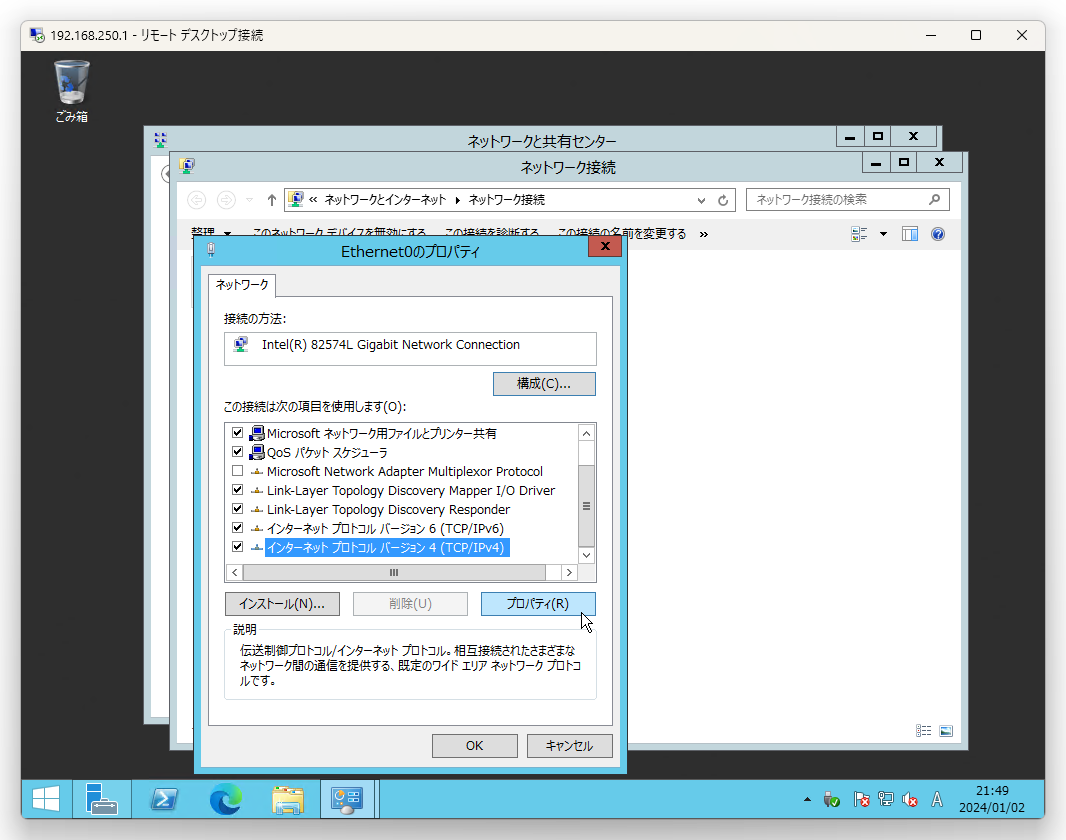Toggle Link-Layer Topology Discovery Mapper I/O Driver checkbox
This screenshot has width=1066, height=840.
click(237, 490)
